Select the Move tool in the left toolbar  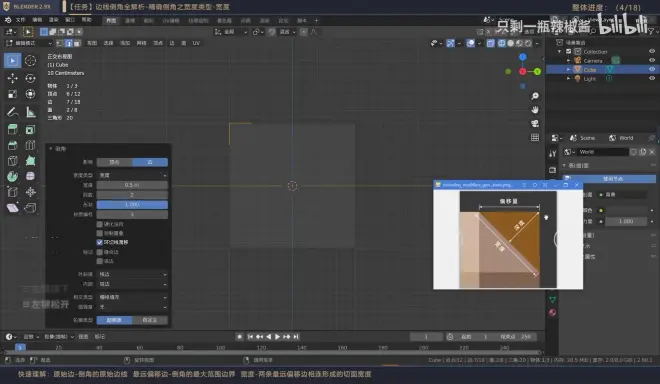[12, 78]
